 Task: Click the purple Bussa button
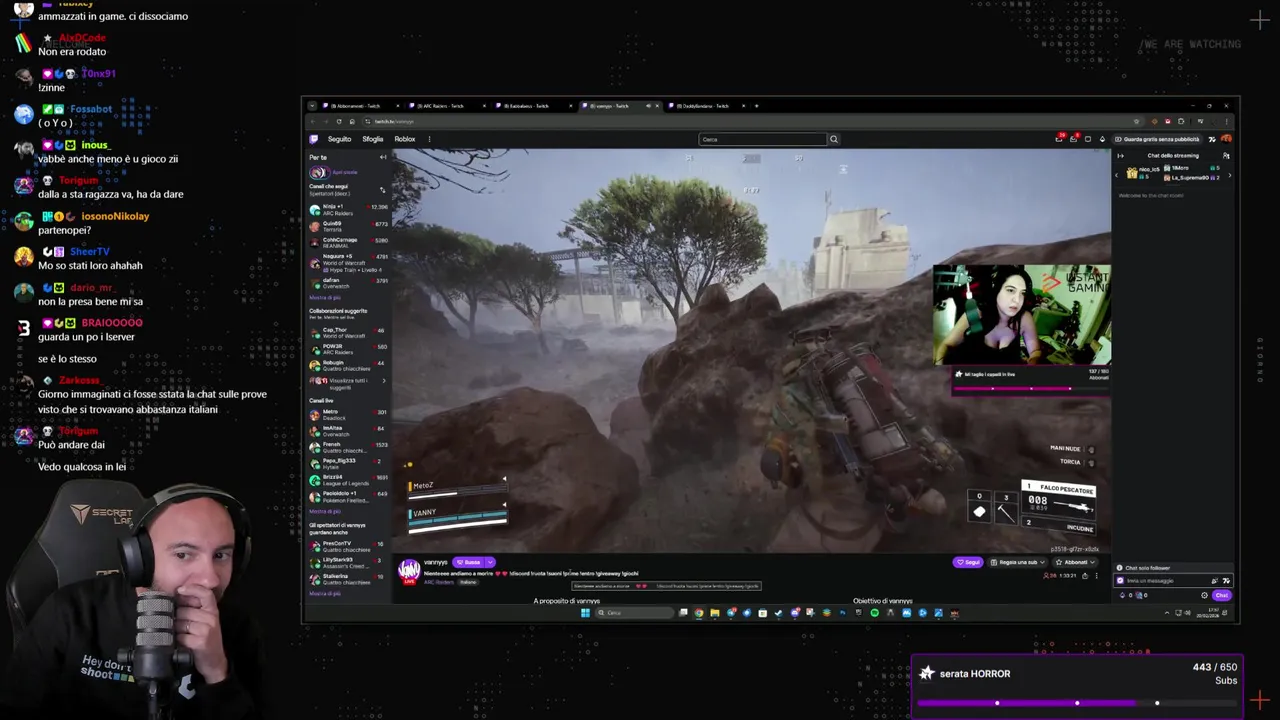[x=467, y=562]
